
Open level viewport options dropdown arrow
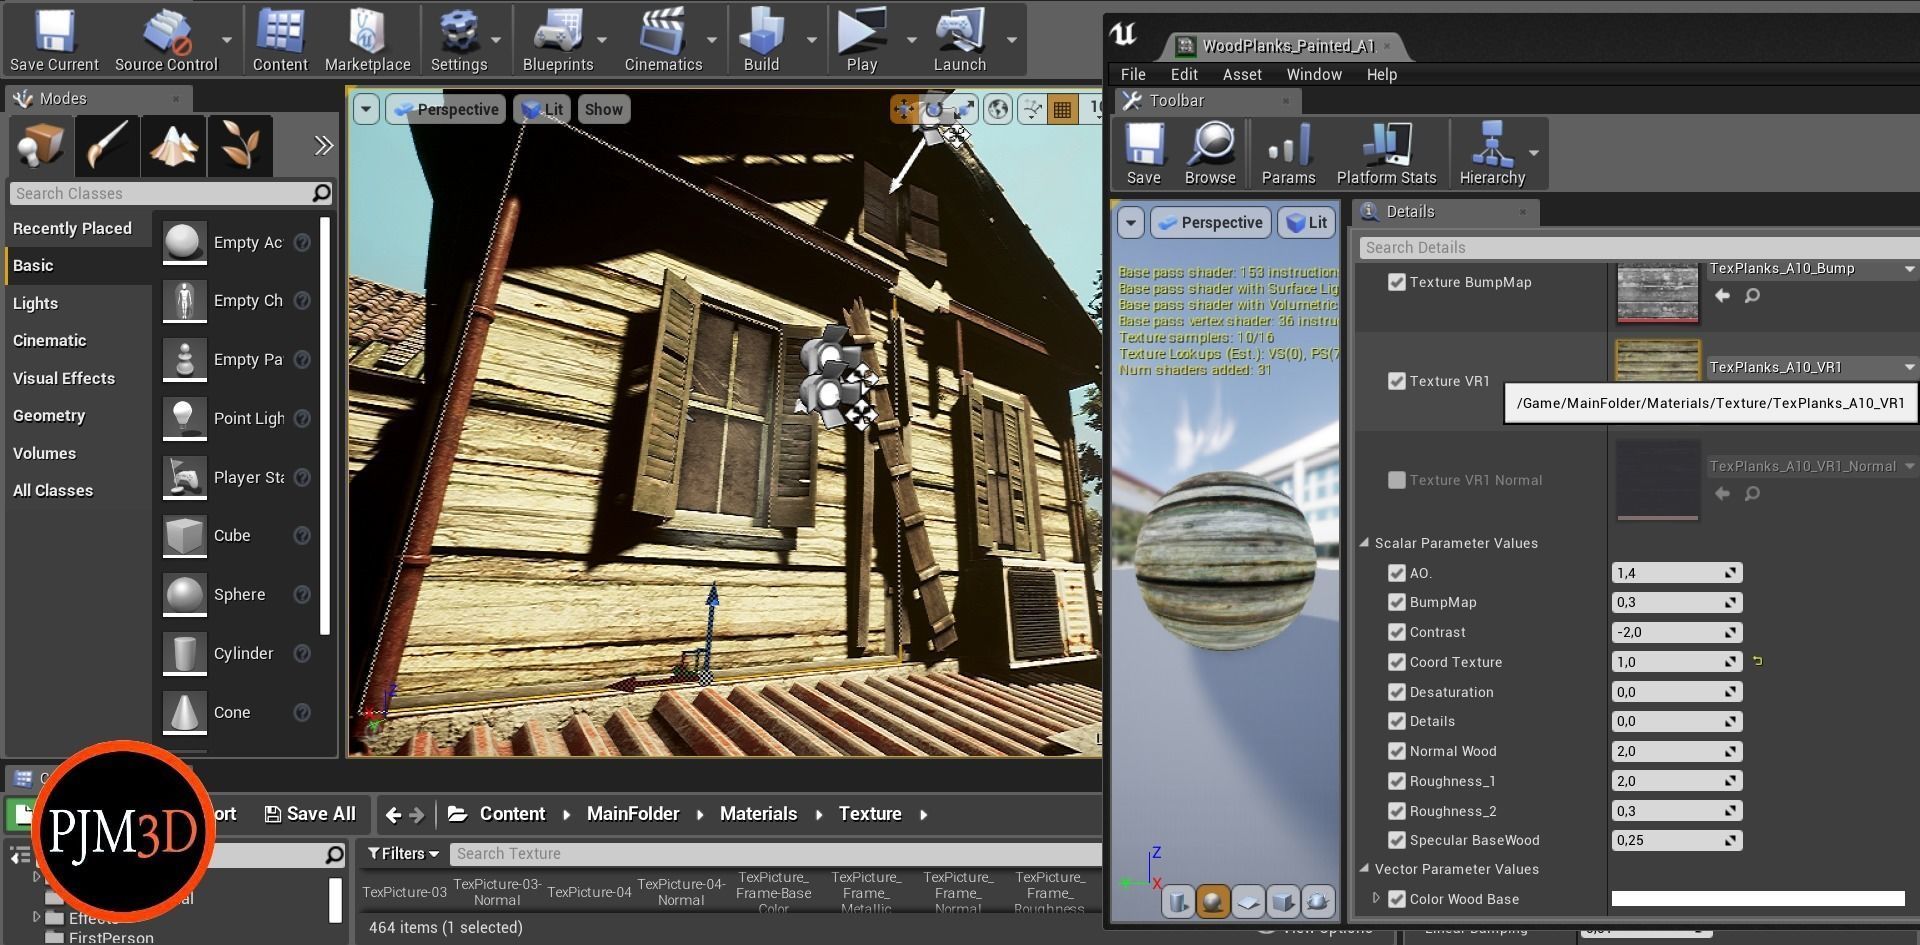click(366, 110)
